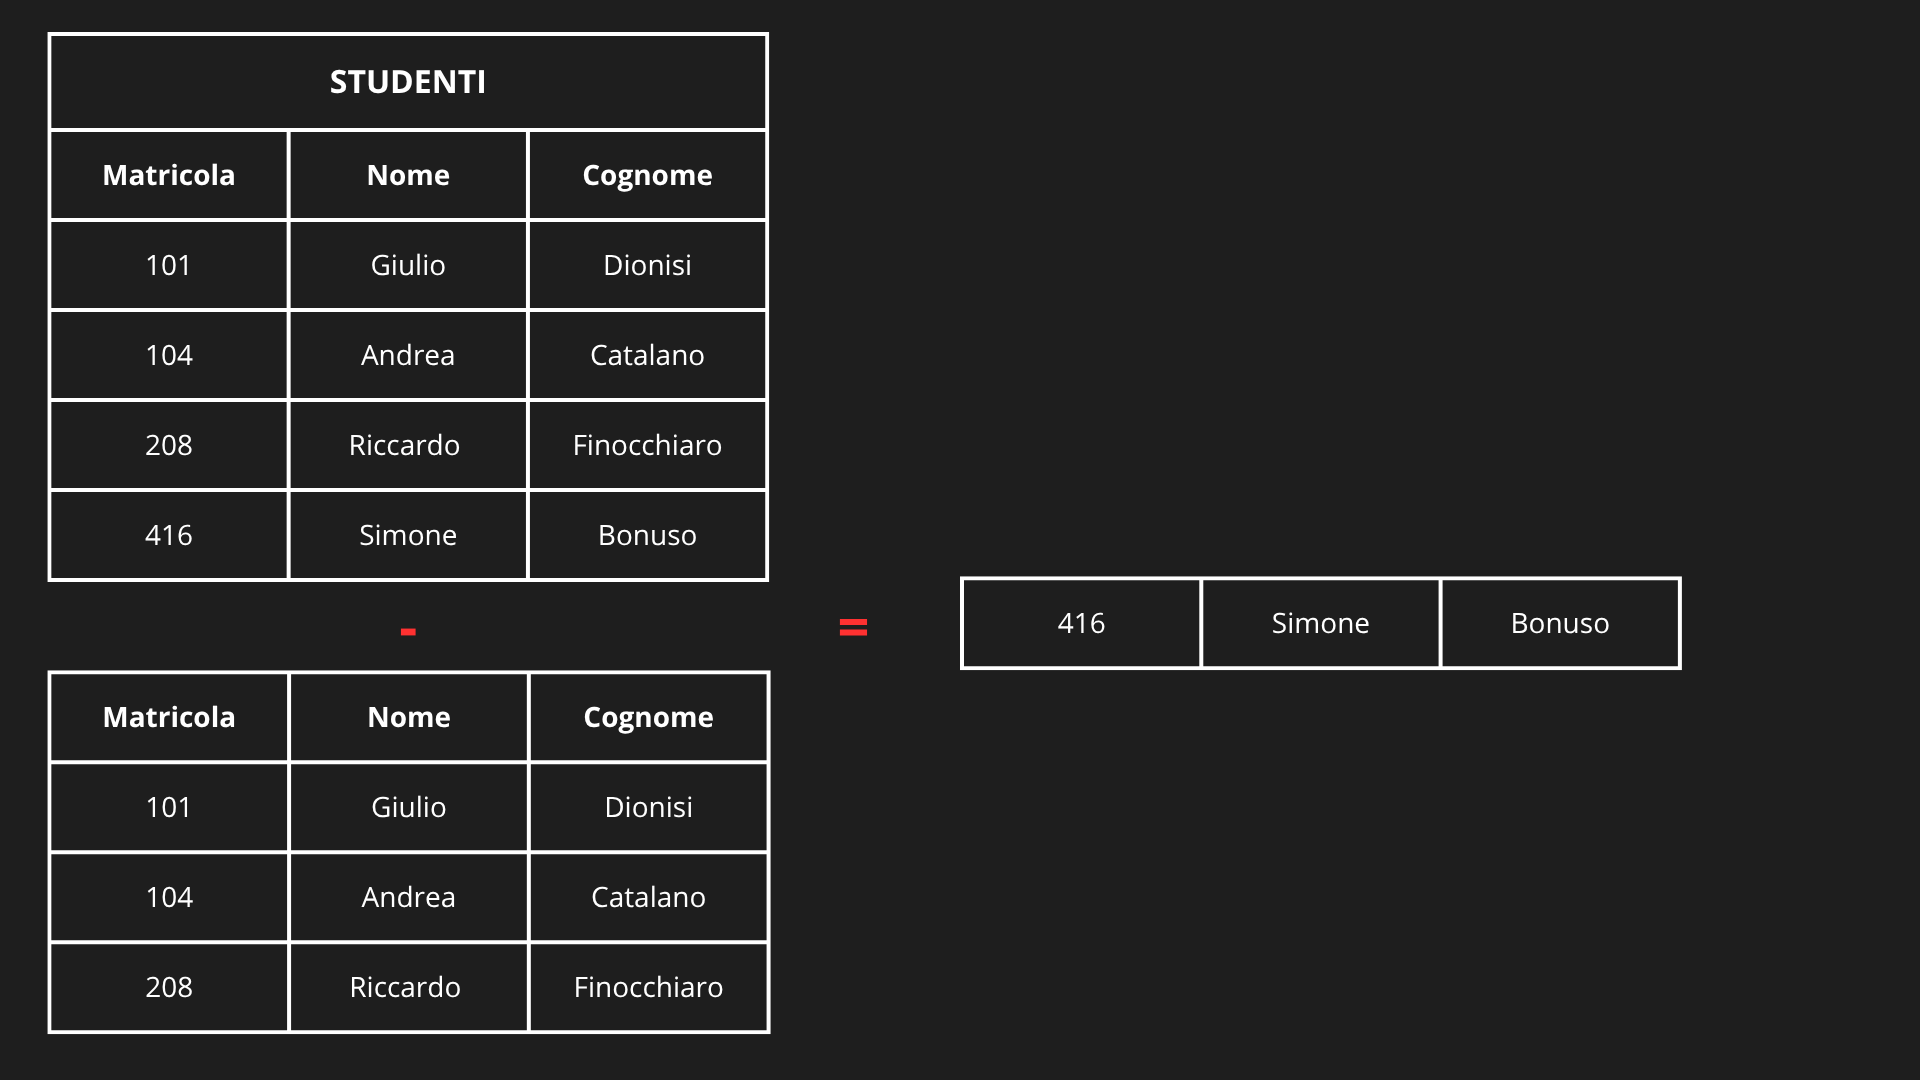Select Catalano cell in the STUDENTI table
Viewport: 1920px width, 1080px height.
tap(647, 355)
